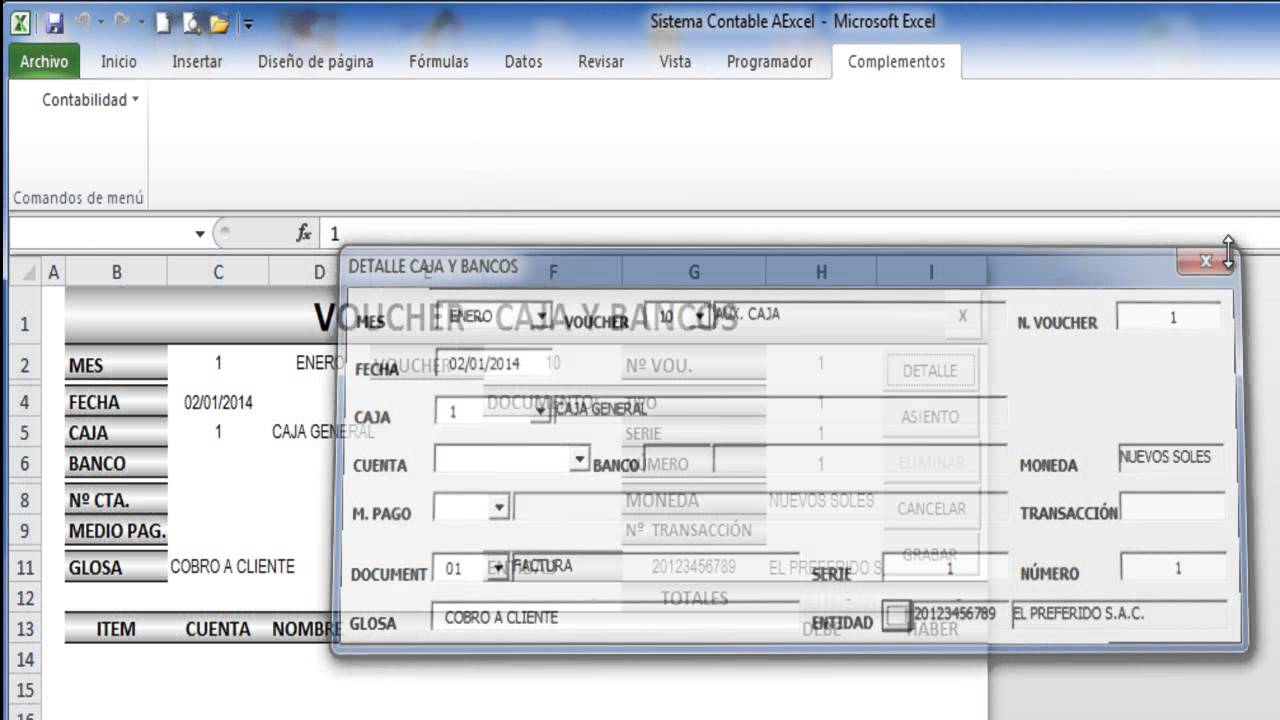Click the Undo arrow icon
The height and width of the screenshot is (720, 1280).
click(x=84, y=21)
